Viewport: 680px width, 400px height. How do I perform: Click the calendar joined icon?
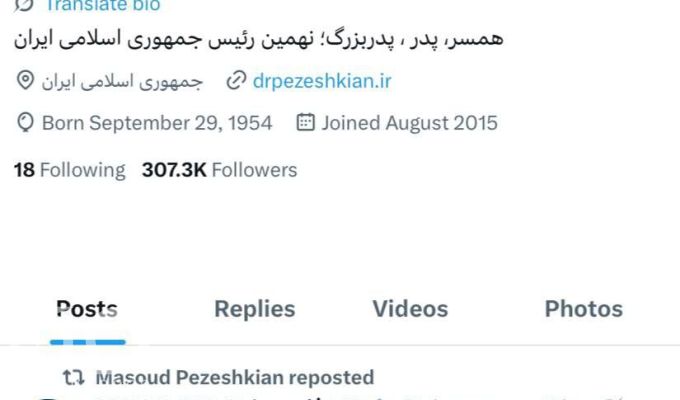pyautogui.click(x=305, y=122)
